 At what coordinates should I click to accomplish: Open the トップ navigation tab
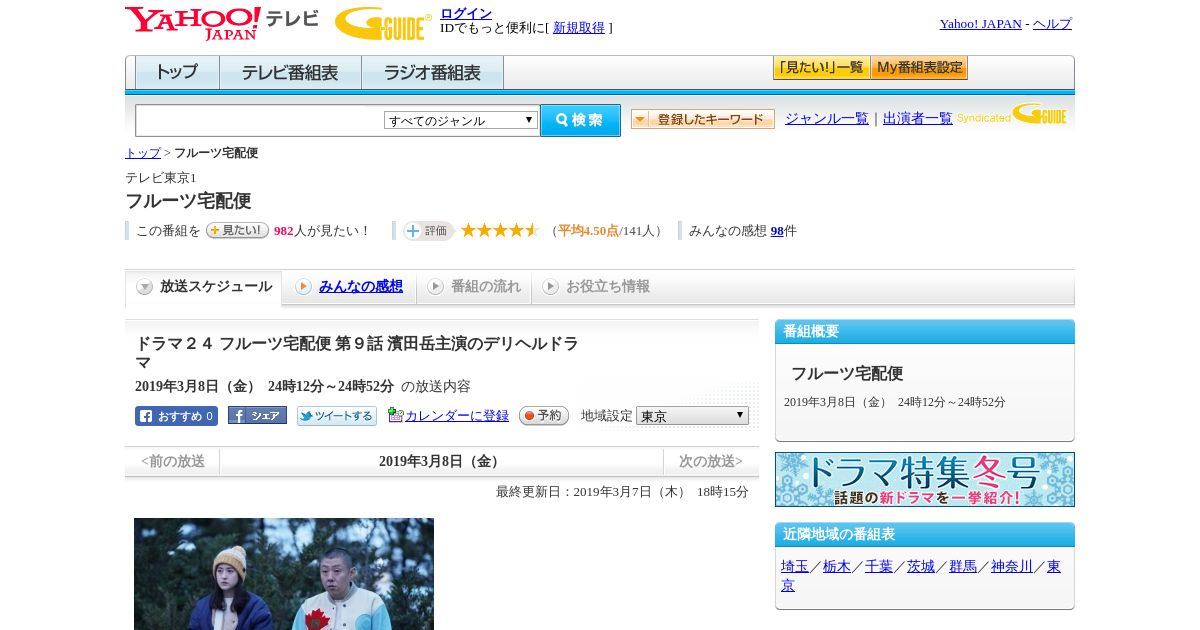click(x=177, y=72)
